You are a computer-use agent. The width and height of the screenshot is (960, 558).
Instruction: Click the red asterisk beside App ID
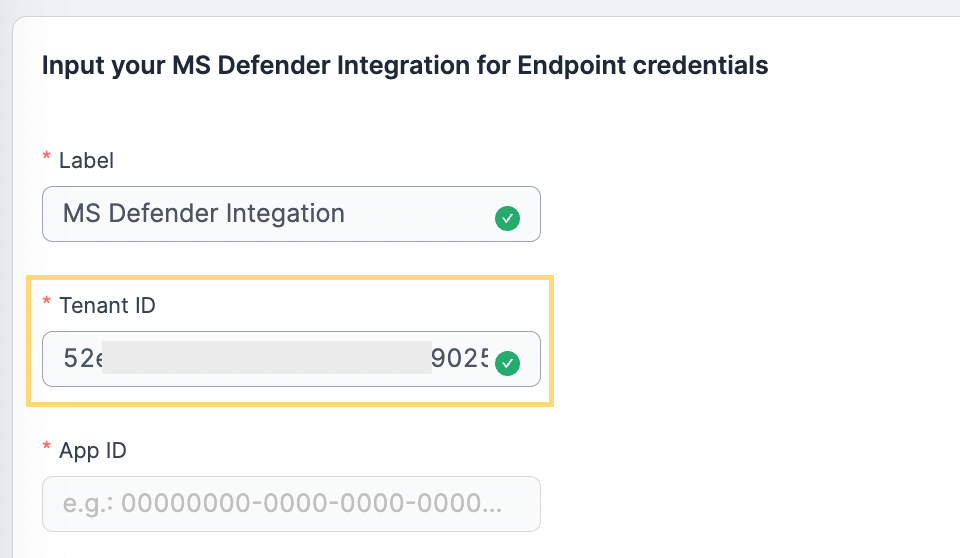(x=47, y=447)
